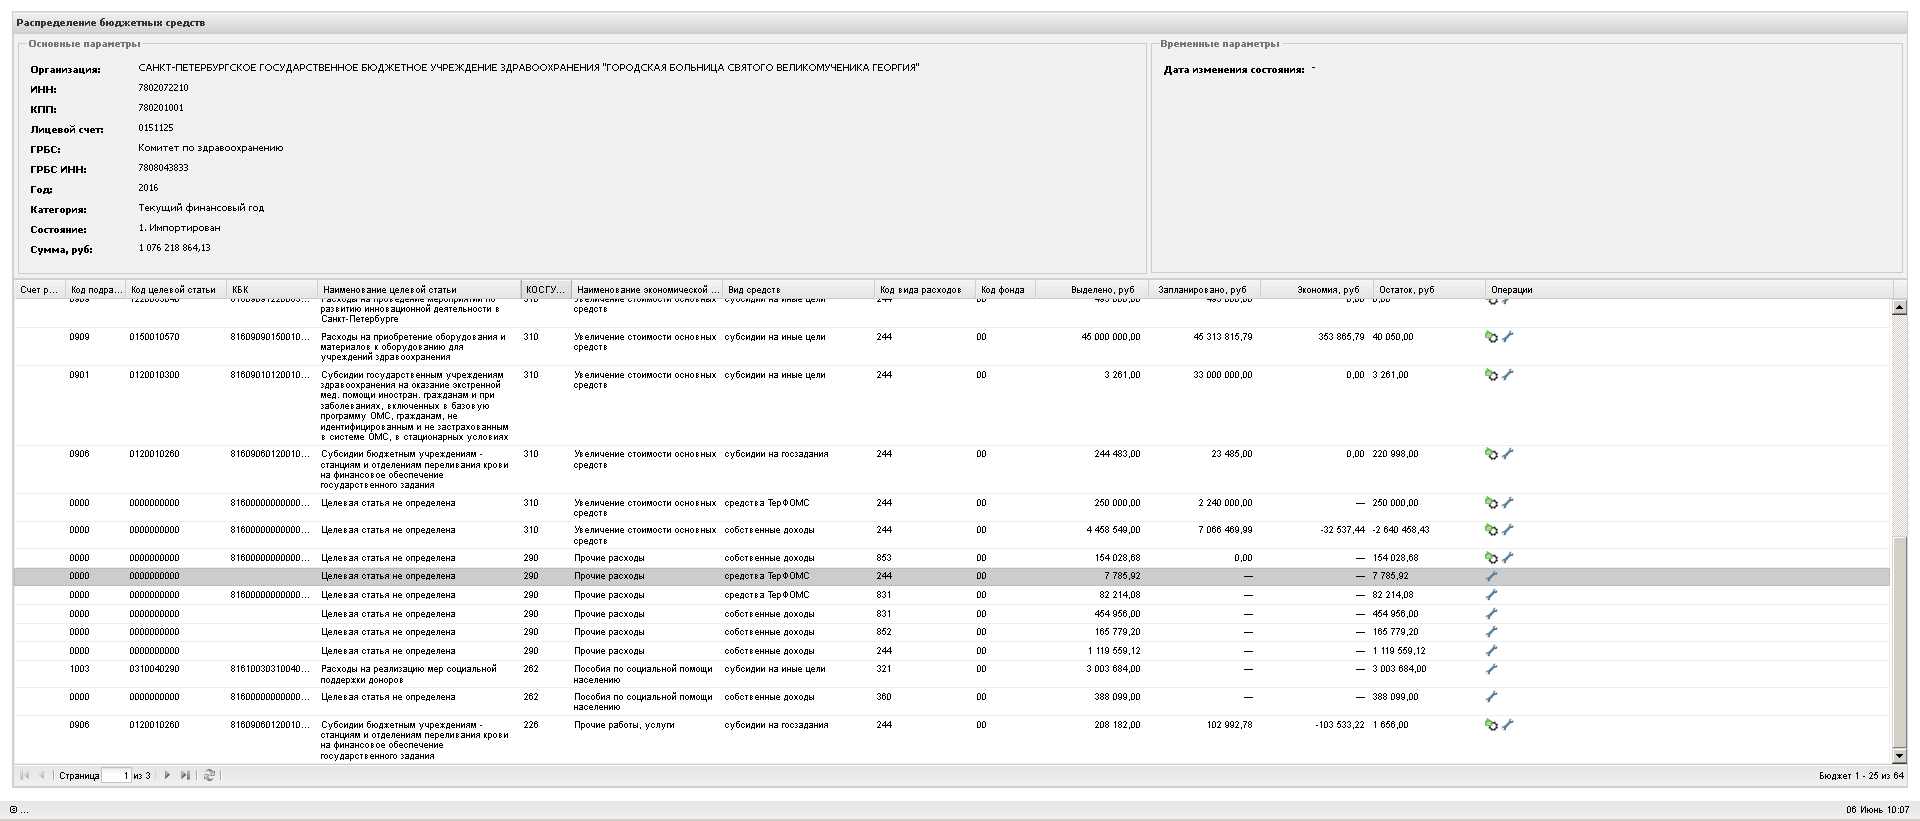The image size is (1920, 821).
Task: Click the gear icon in the 4 458 549,00 row
Action: pyautogui.click(x=1491, y=530)
